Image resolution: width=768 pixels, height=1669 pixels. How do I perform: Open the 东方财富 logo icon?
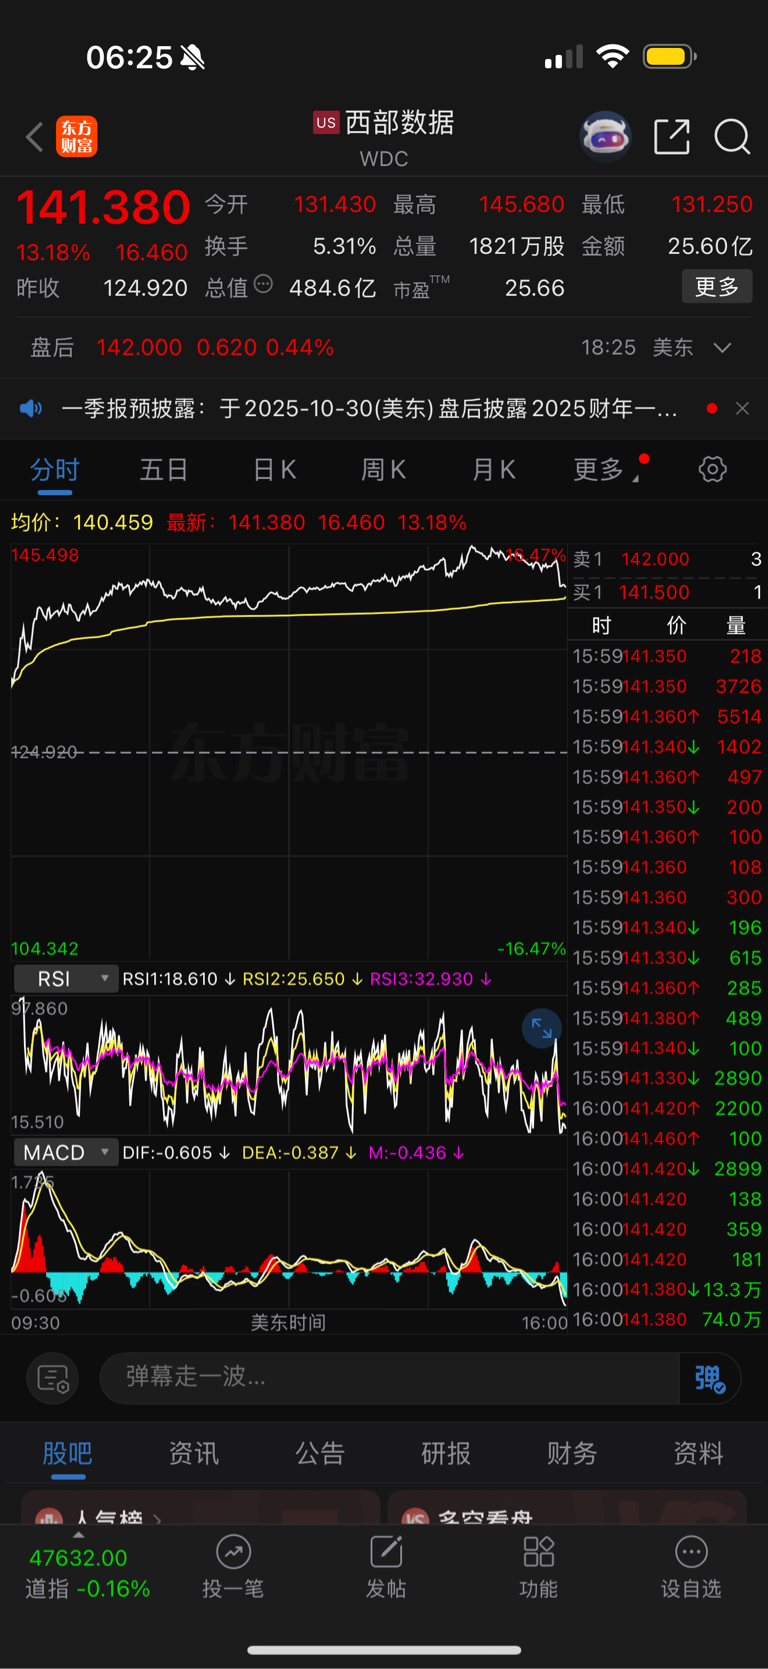pyautogui.click(x=77, y=137)
